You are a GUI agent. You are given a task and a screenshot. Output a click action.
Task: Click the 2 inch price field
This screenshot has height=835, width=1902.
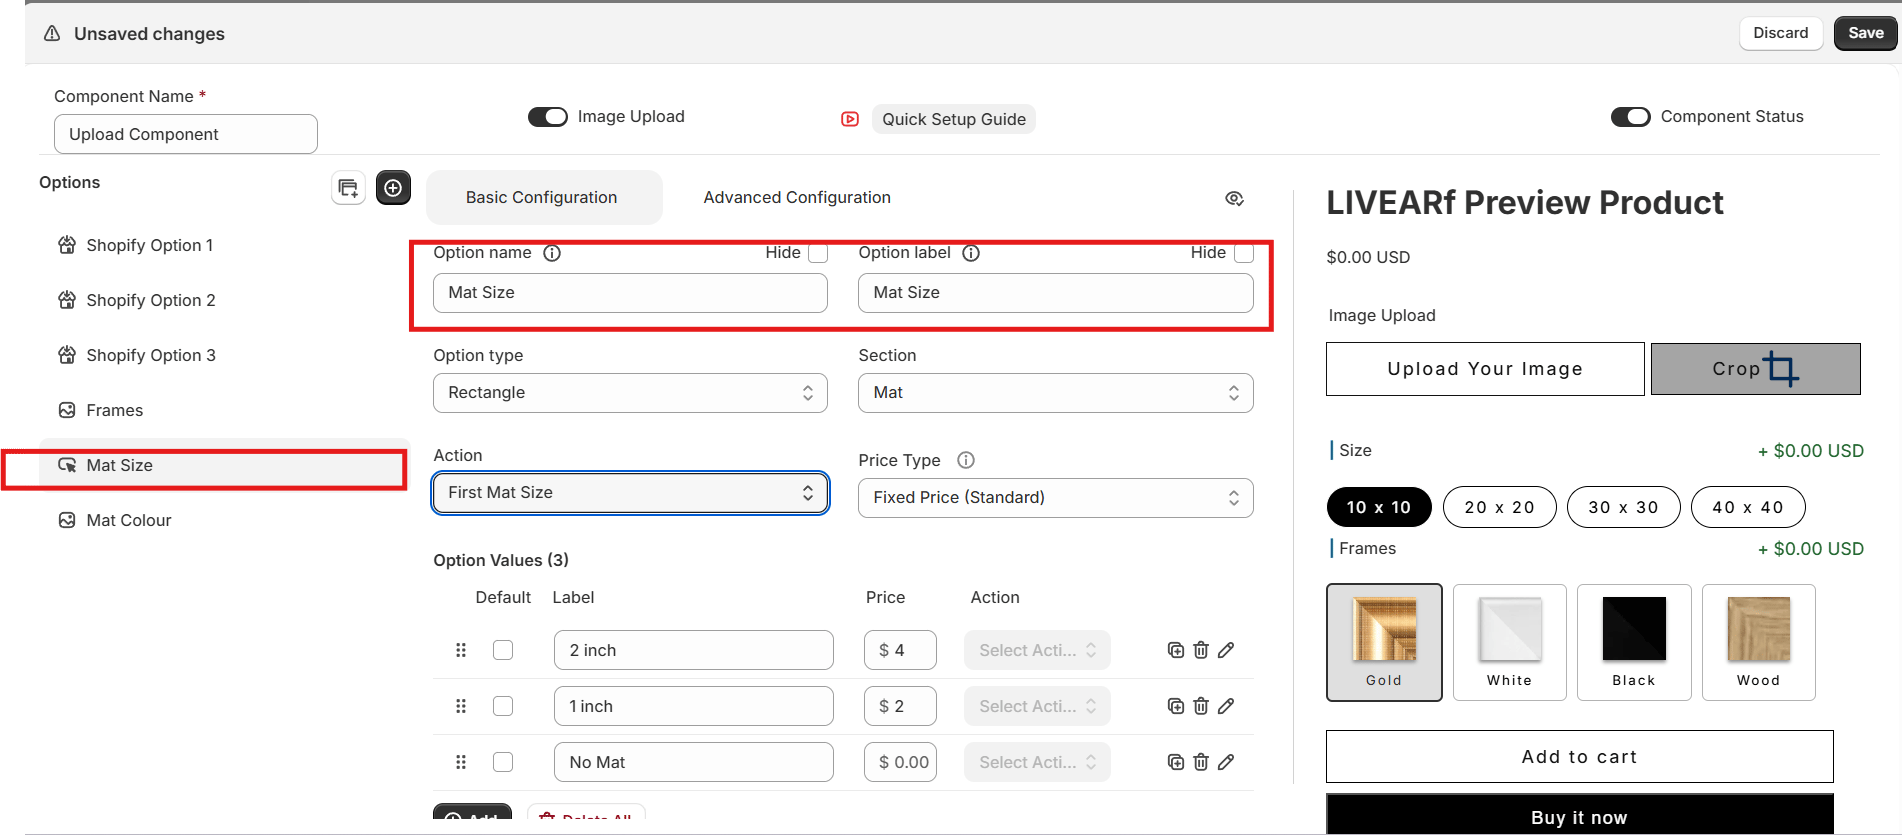(x=900, y=650)
